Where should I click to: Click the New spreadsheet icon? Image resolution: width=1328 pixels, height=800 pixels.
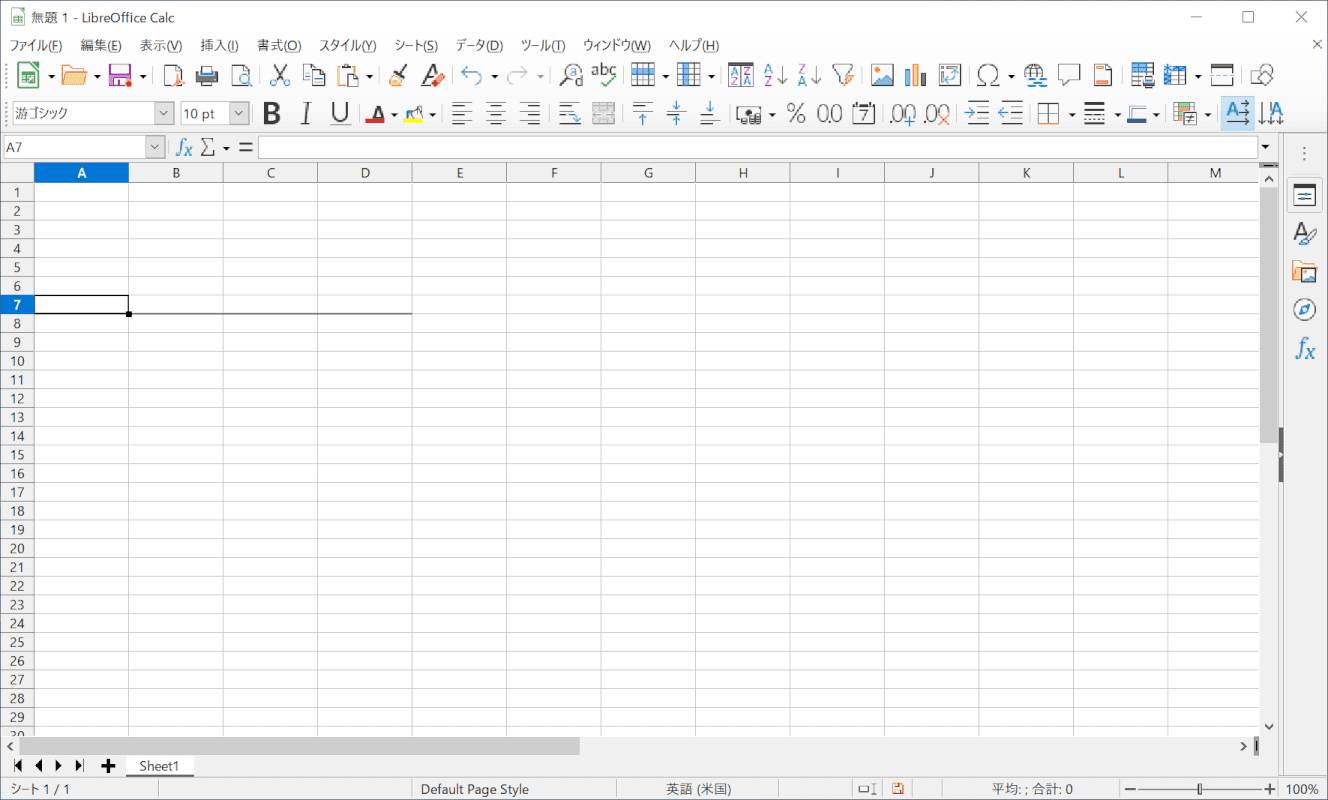click(x=28, y=75)
